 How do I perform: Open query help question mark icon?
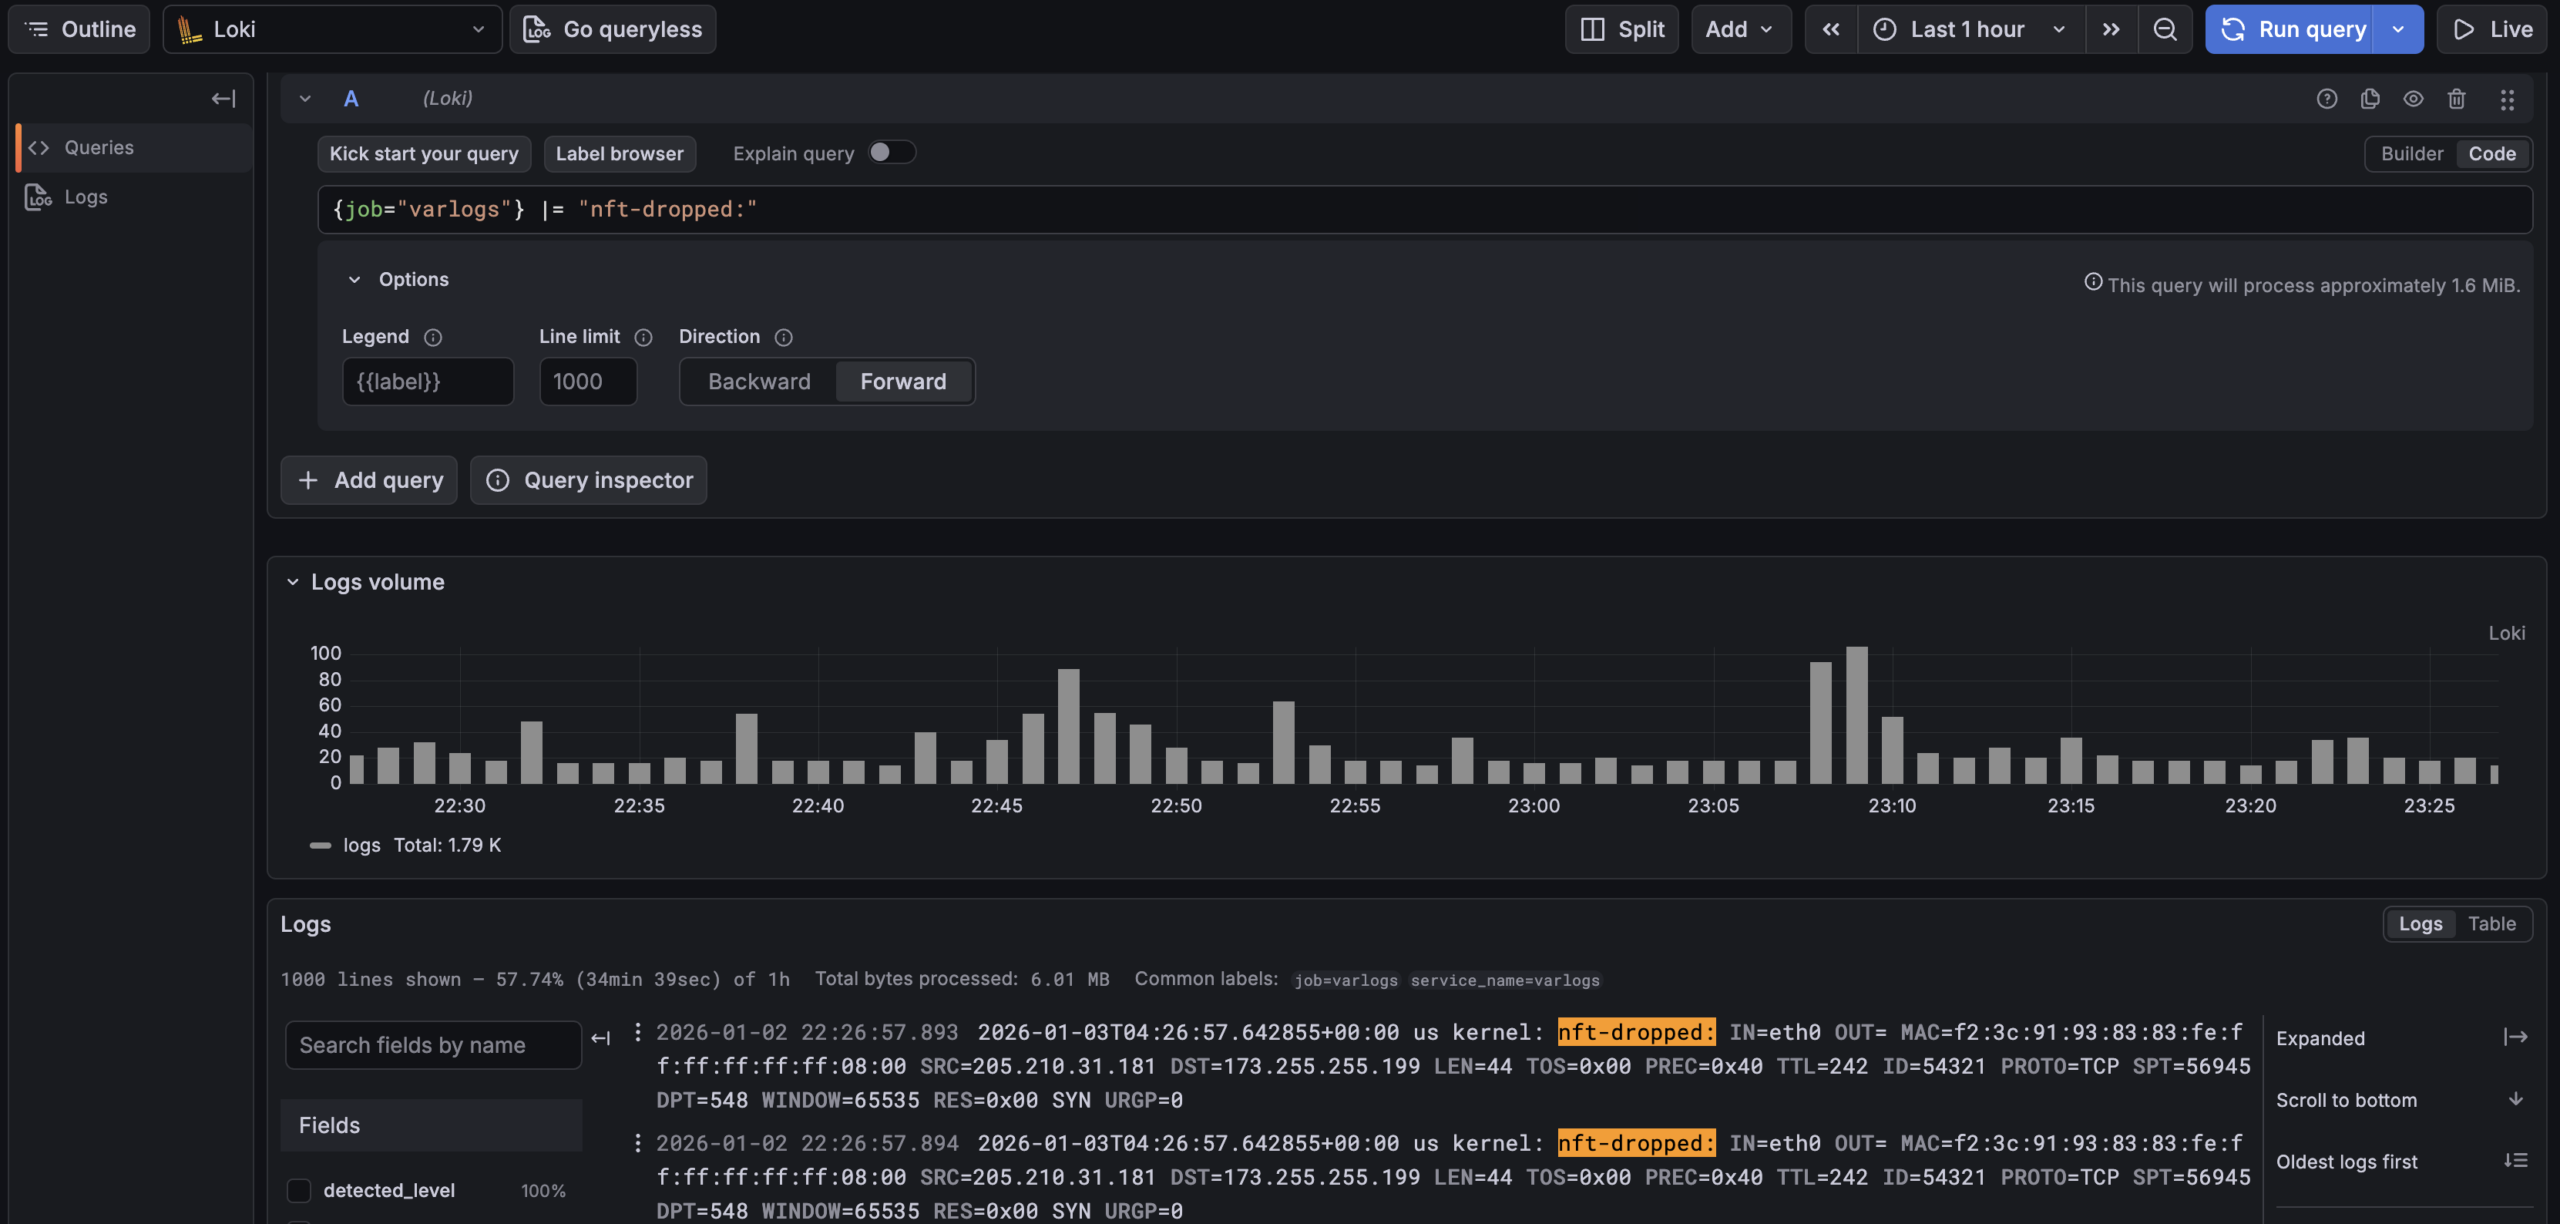pyautogui.click(x=2327, y=99)
